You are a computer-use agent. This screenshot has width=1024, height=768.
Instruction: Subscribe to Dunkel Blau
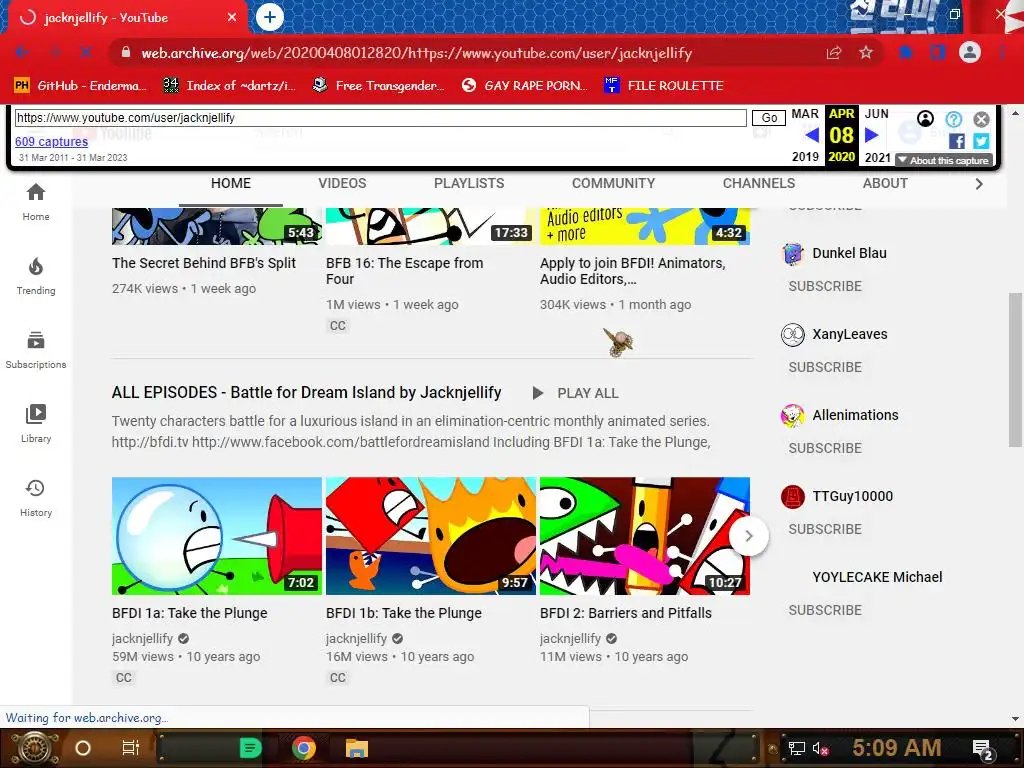click(x=825, y=286)
